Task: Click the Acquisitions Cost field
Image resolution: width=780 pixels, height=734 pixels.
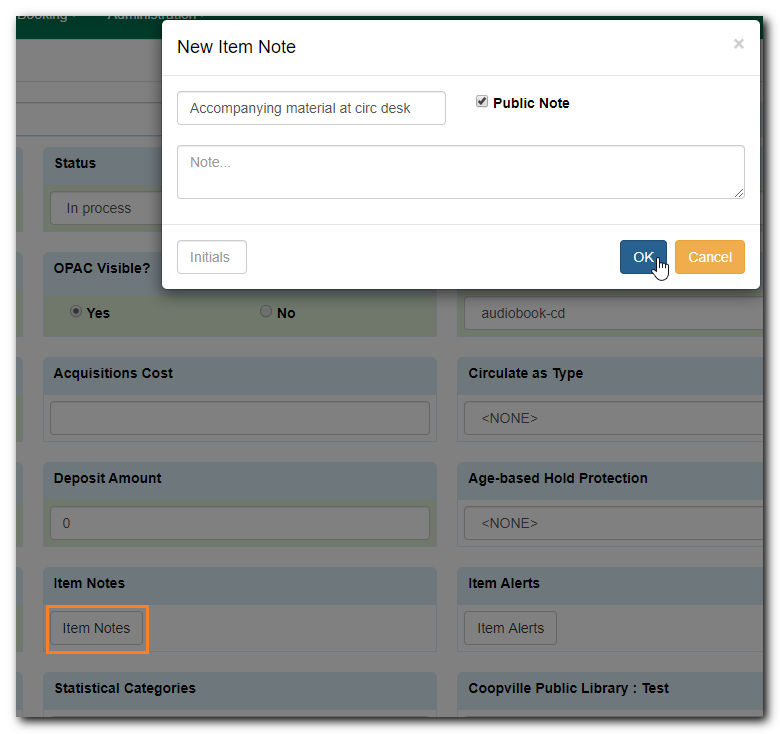Action: pyautogui.click(x=240, y=418)
